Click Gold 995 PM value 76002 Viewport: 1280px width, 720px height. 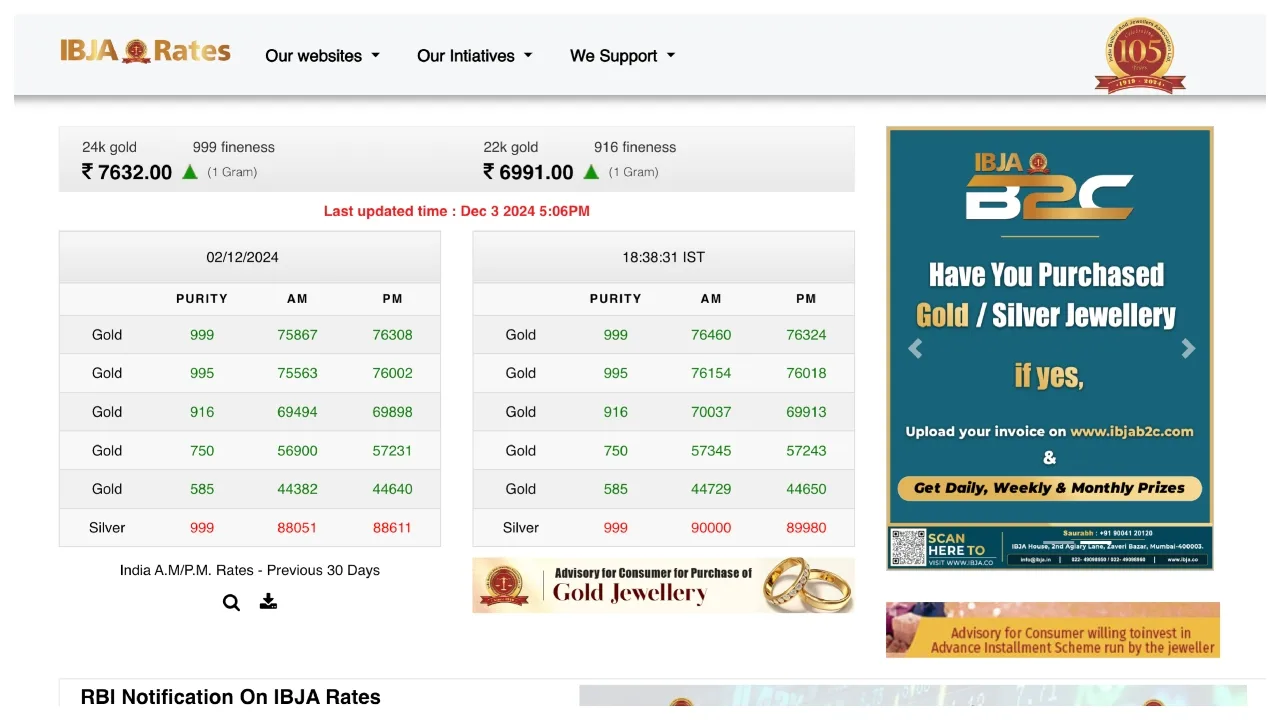click(392, 373)
